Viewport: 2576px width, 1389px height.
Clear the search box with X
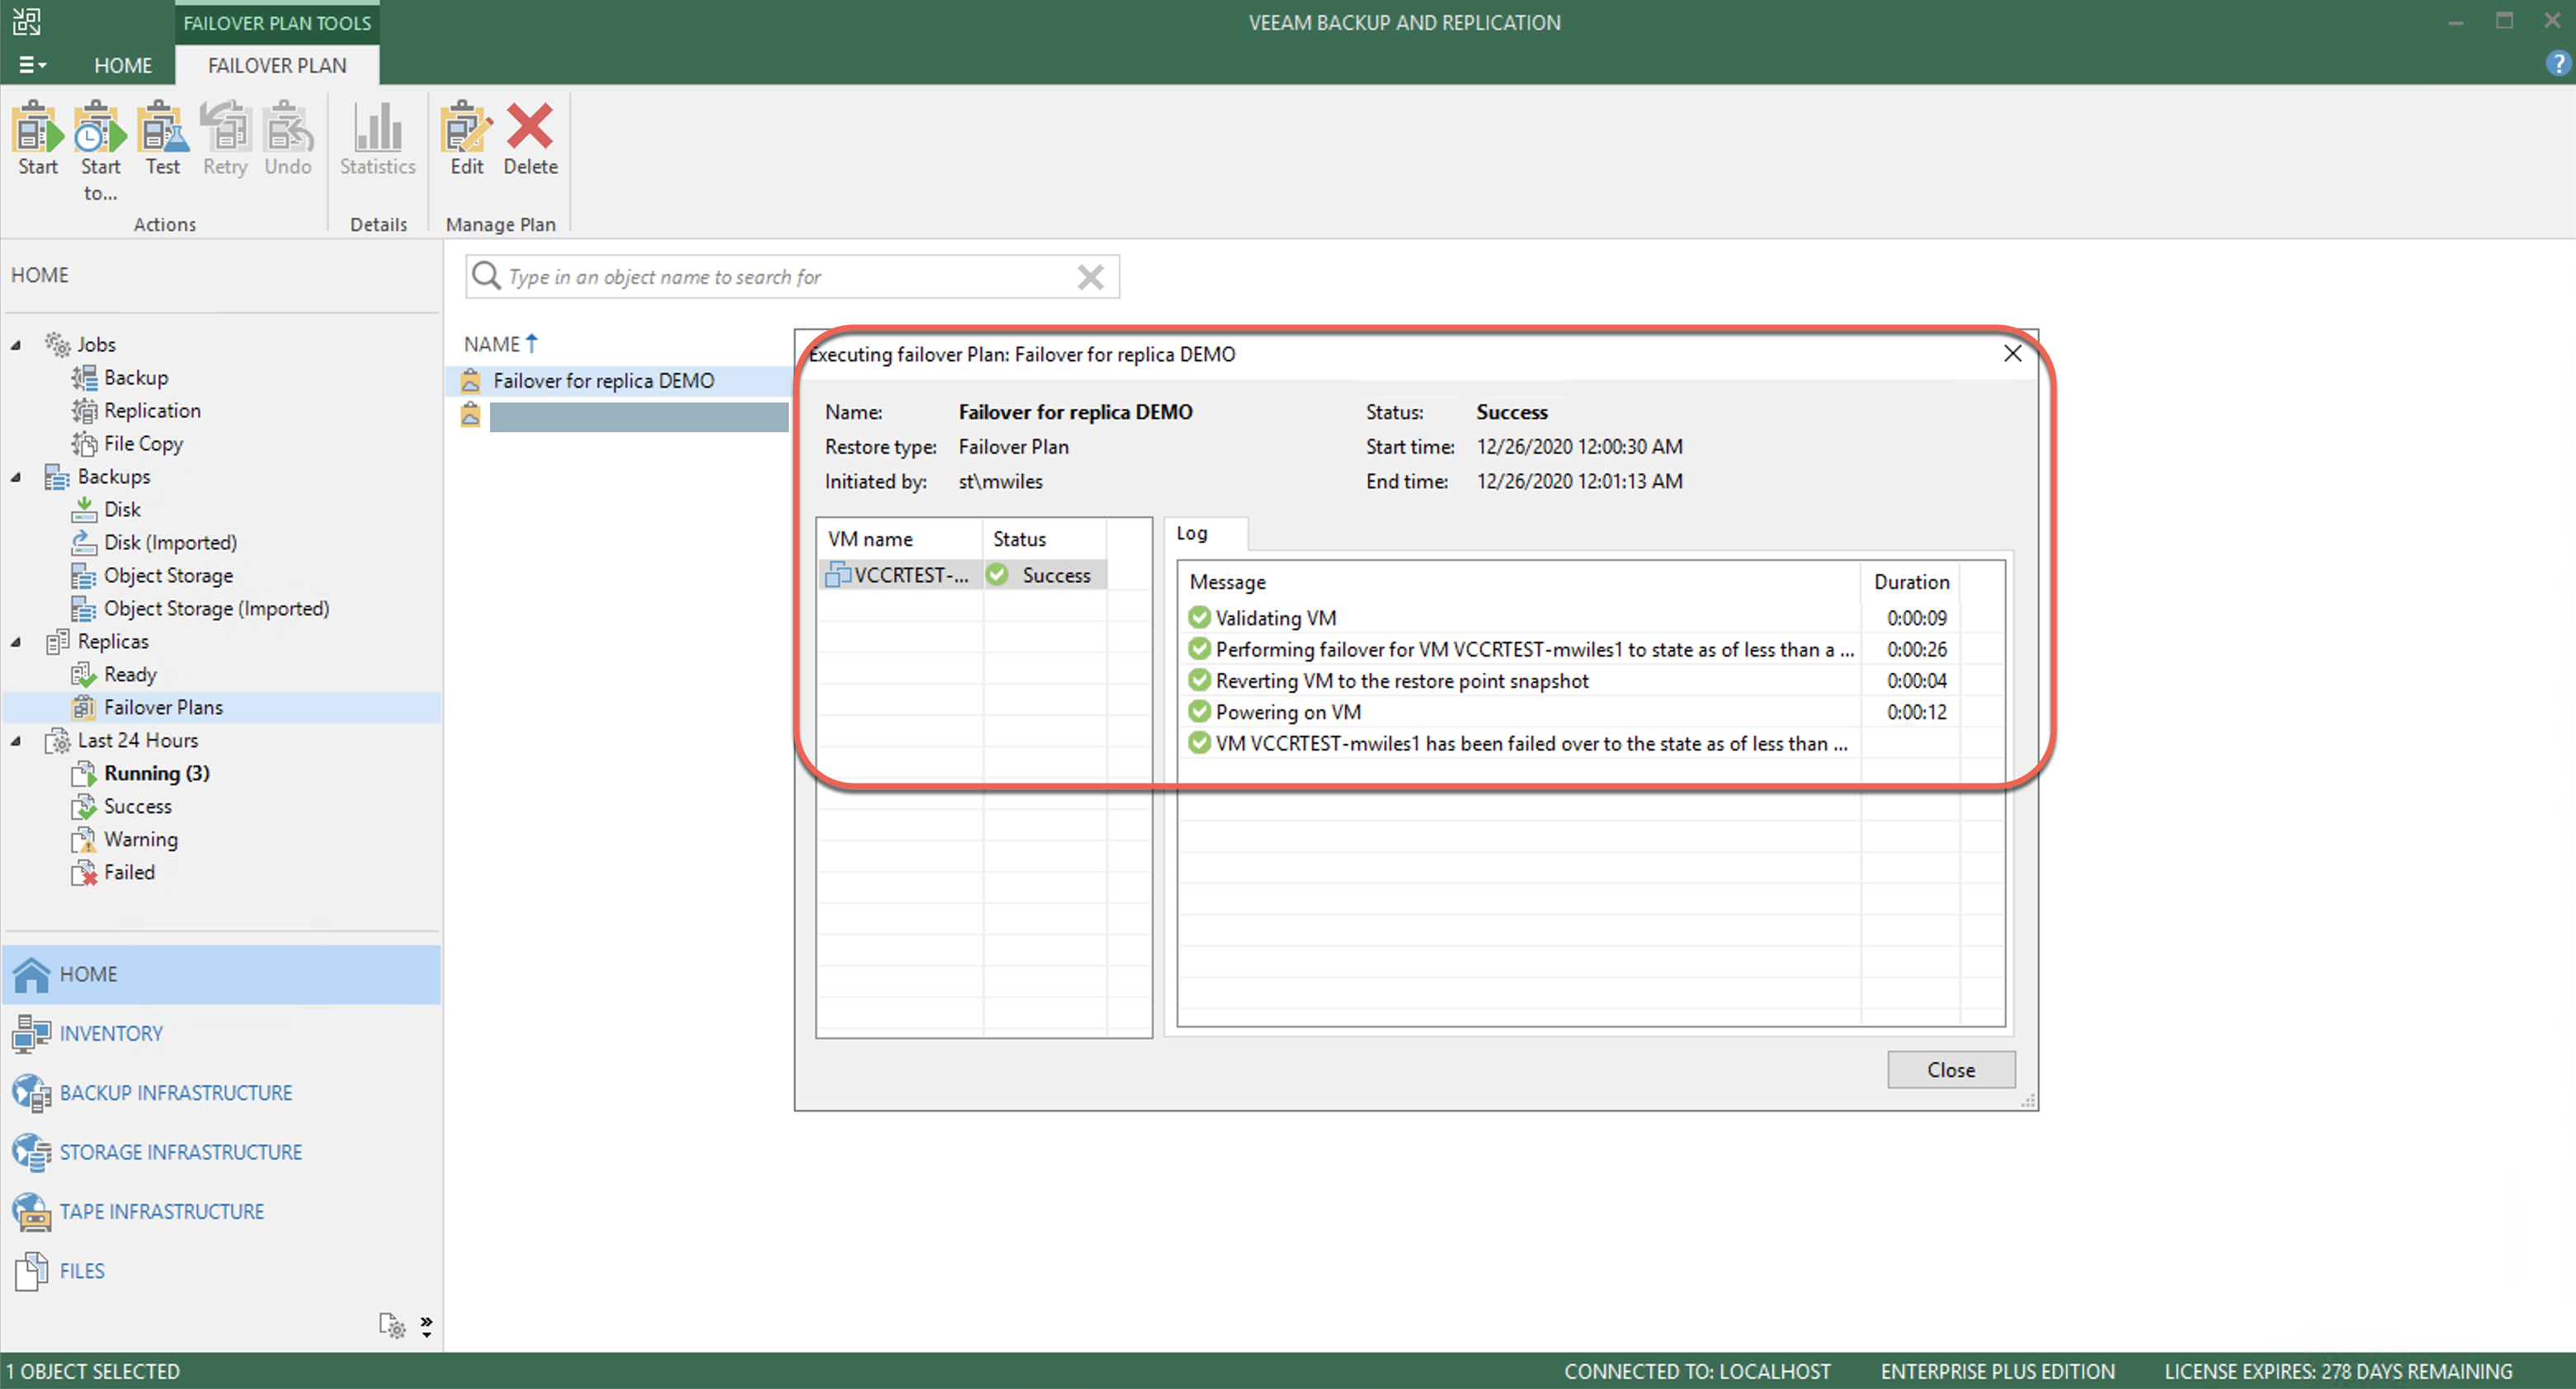[x=1090, y=277]
